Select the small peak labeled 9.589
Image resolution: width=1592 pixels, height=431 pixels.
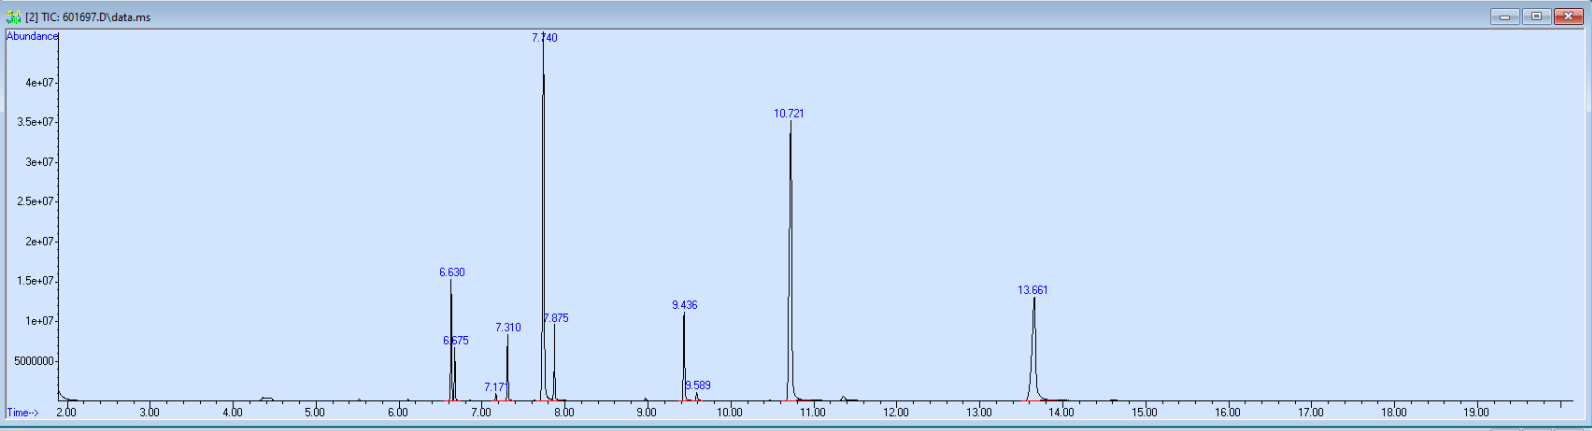(x=698, y=386)
